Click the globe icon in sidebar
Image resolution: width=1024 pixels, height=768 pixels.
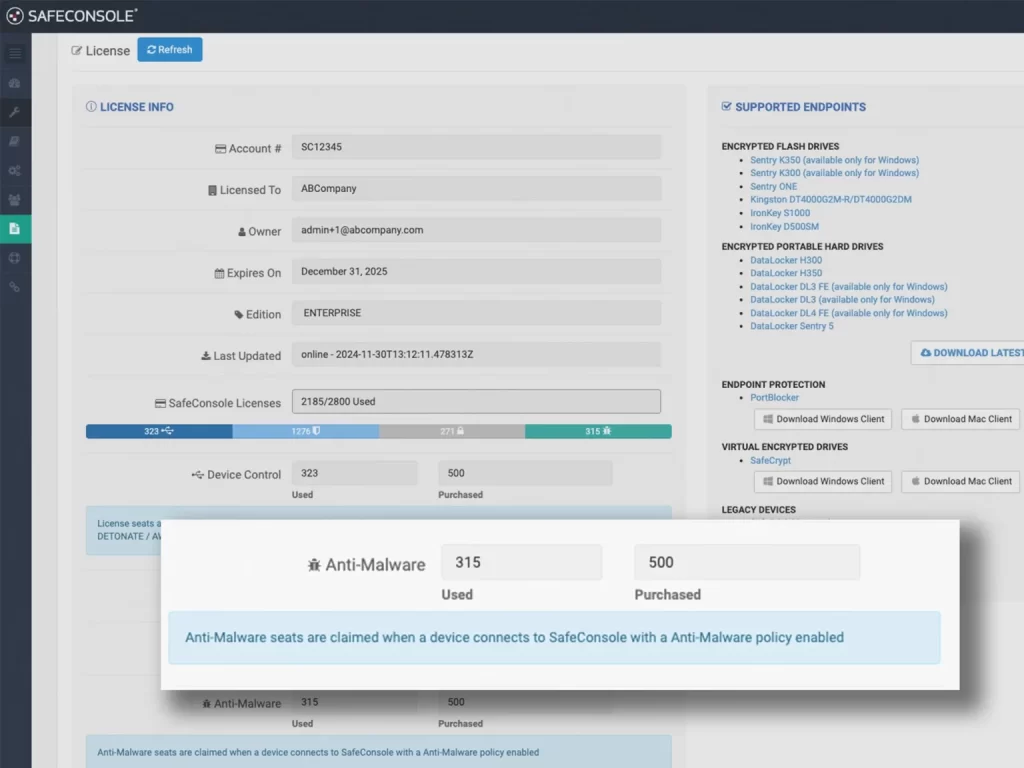pos(15,258)
